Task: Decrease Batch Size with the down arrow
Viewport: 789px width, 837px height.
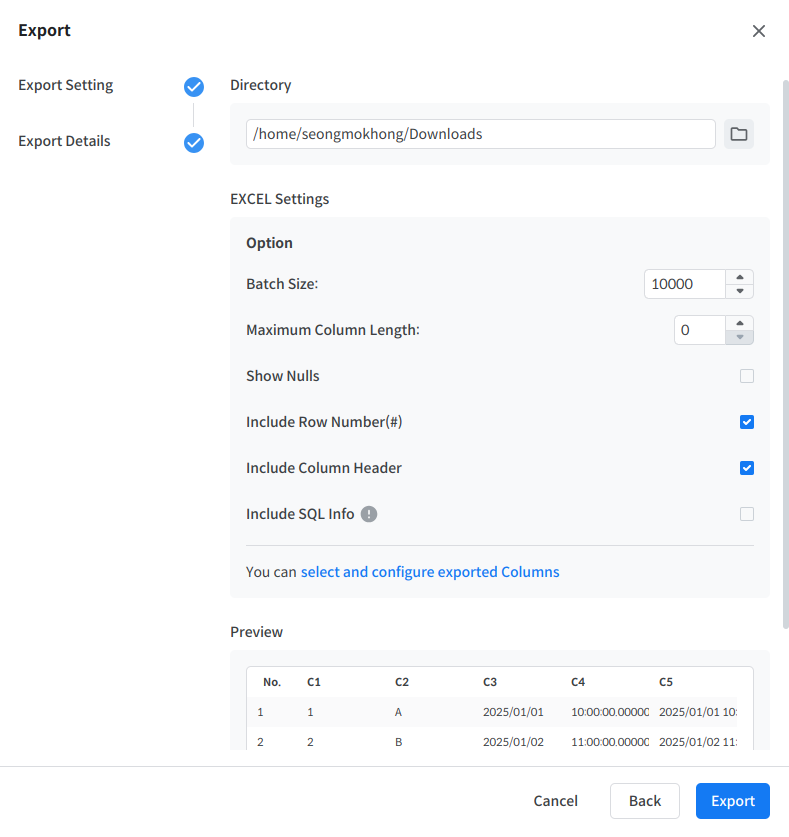Action: click(x=739, y=291)
